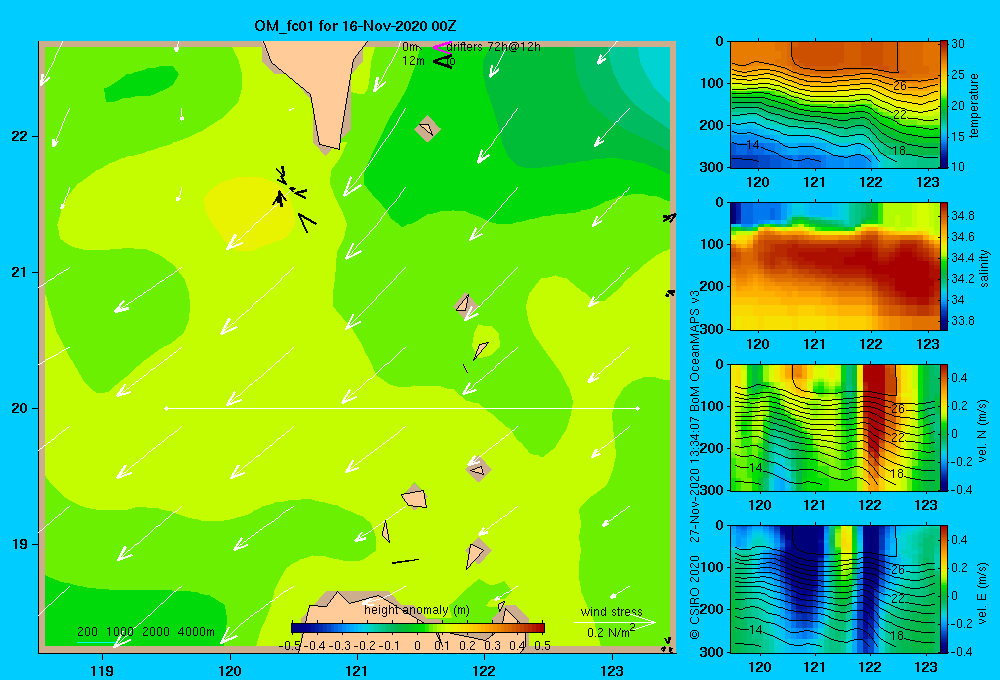
Task: Click the vertical '© CSIRO 2020' copyright text
Action: [x=695, y=597]
